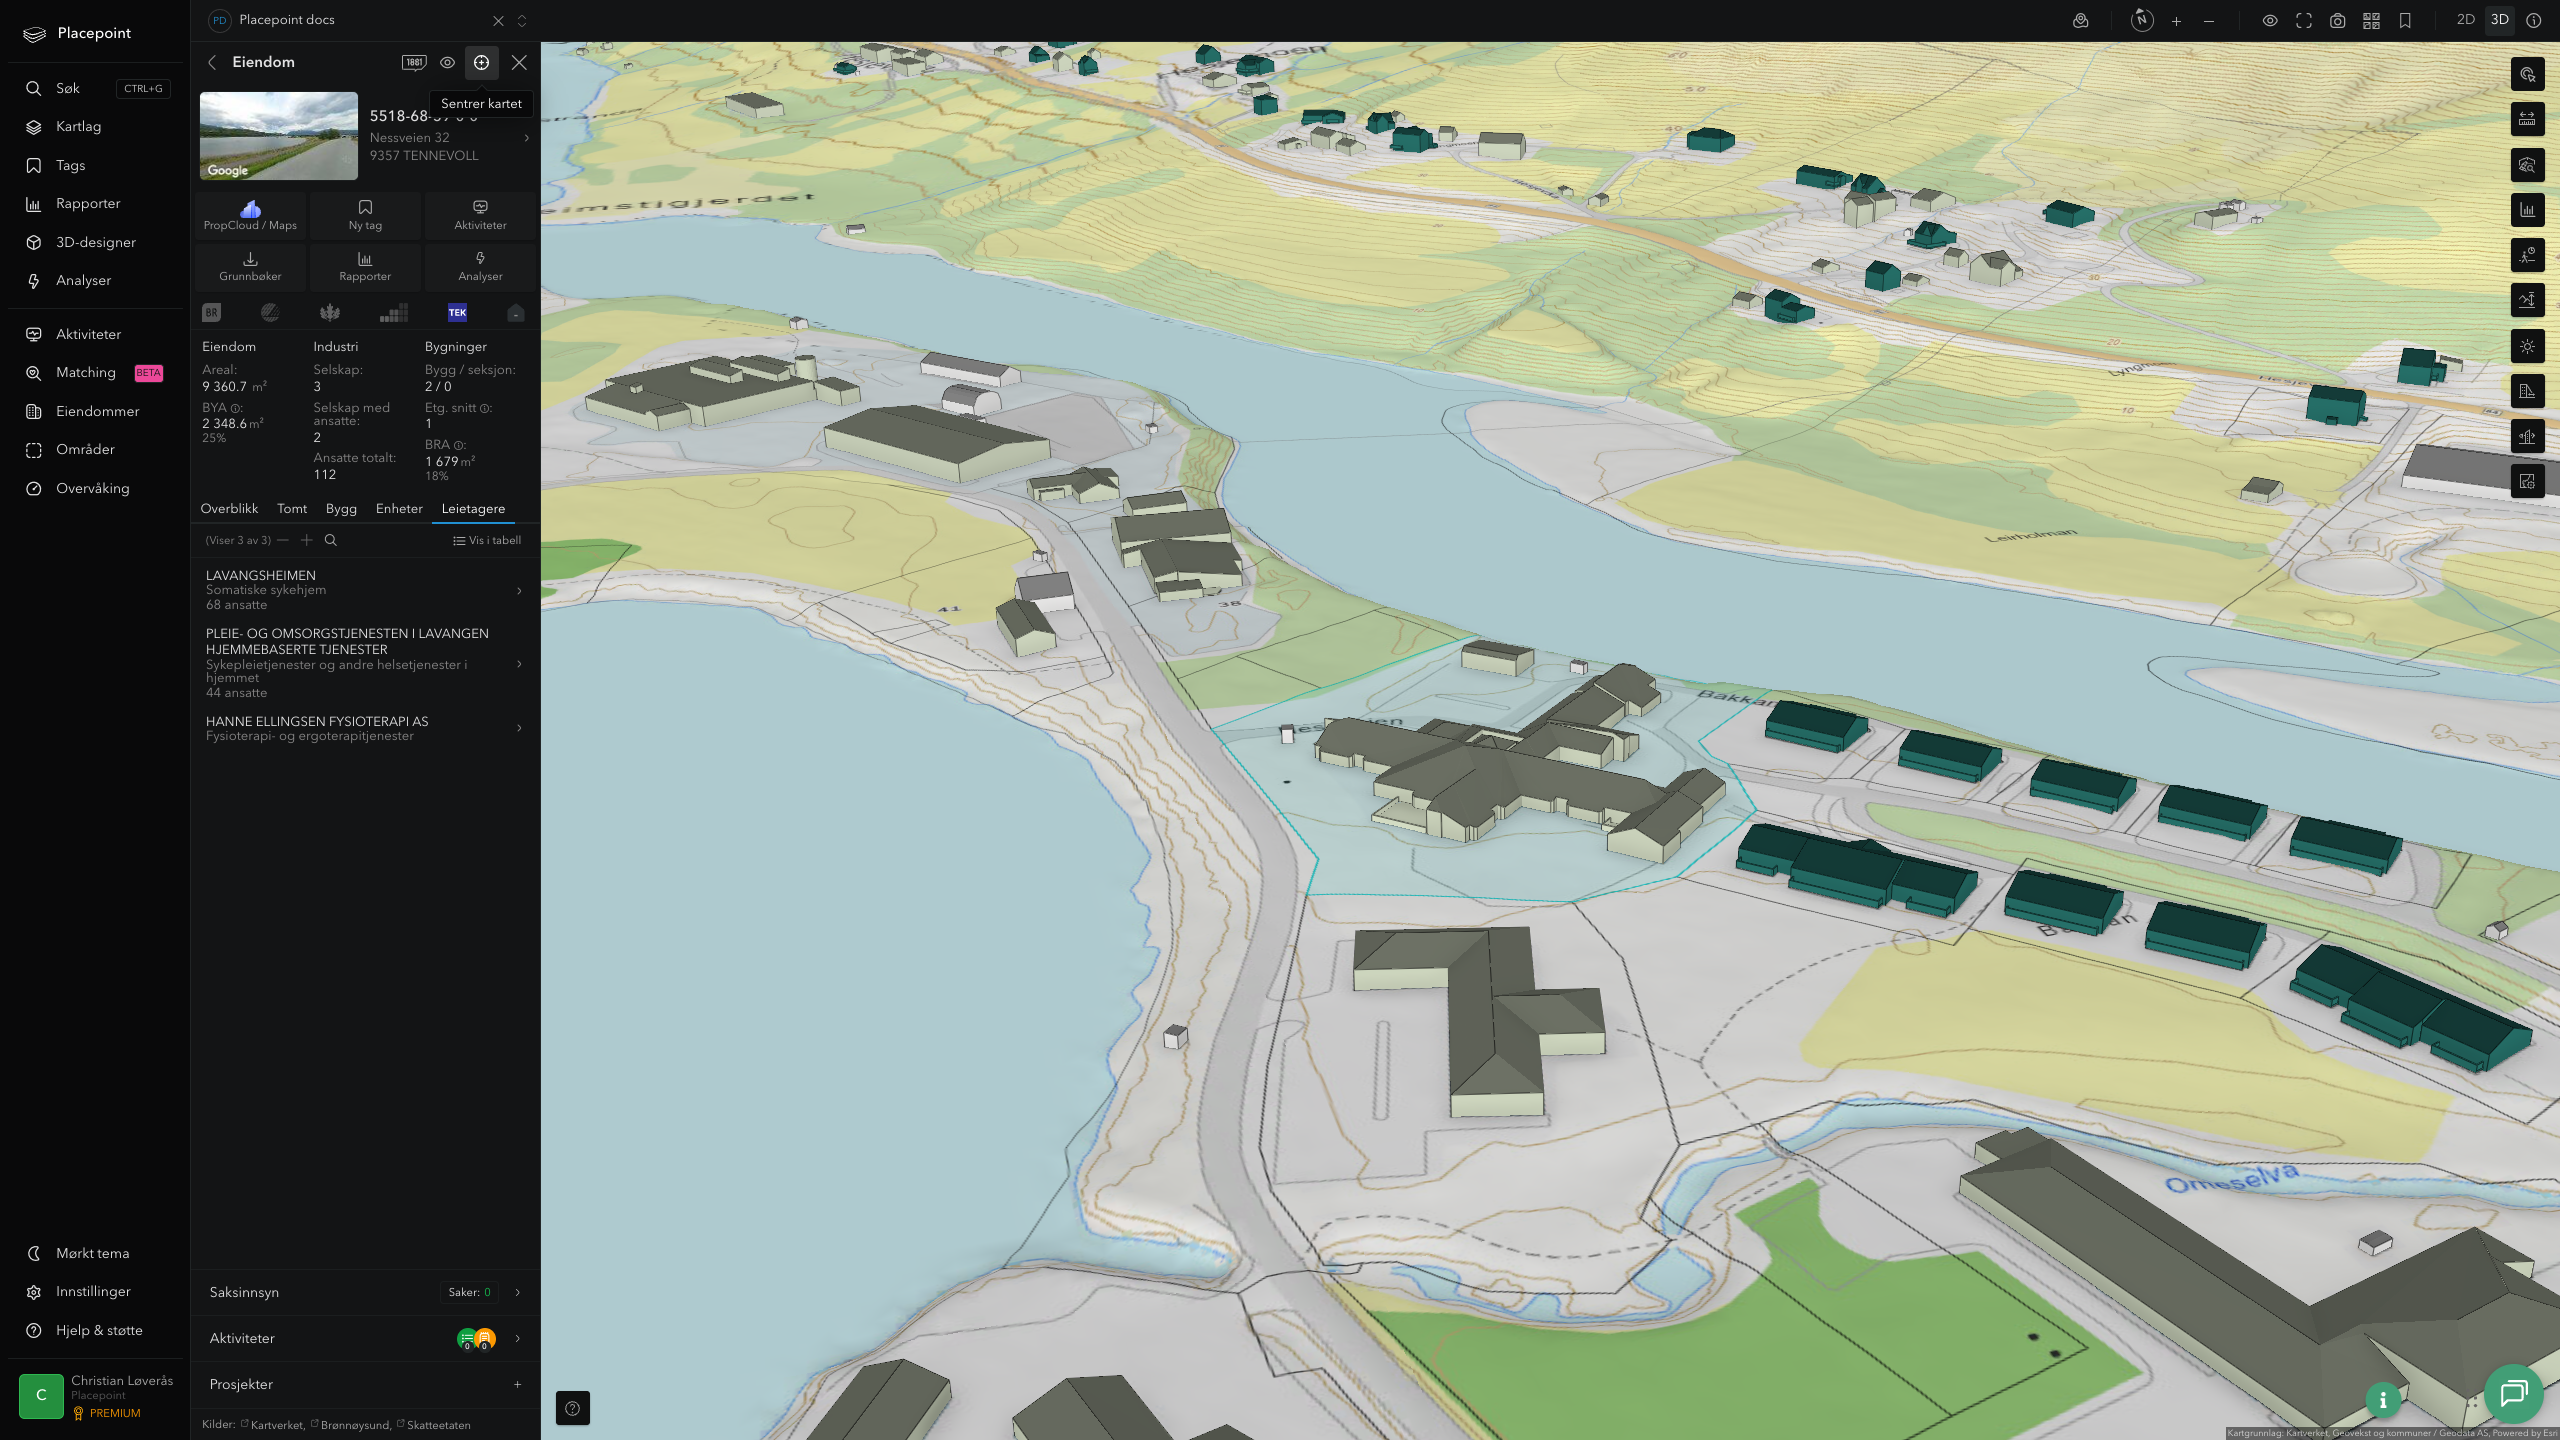Expand the Saksinnsyn section

point(366,1292)
